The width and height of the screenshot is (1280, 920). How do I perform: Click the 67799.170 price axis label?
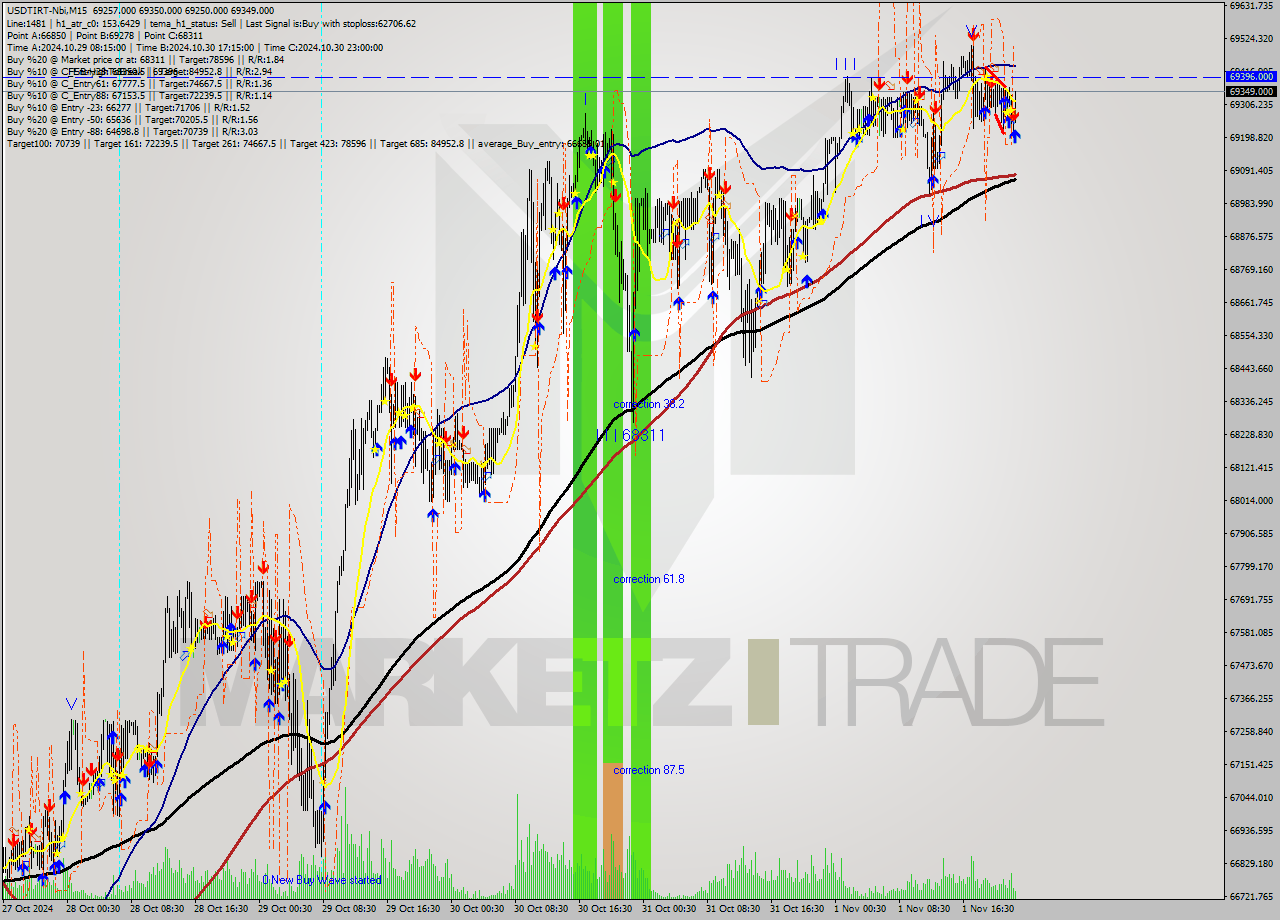coord(1251,566)
